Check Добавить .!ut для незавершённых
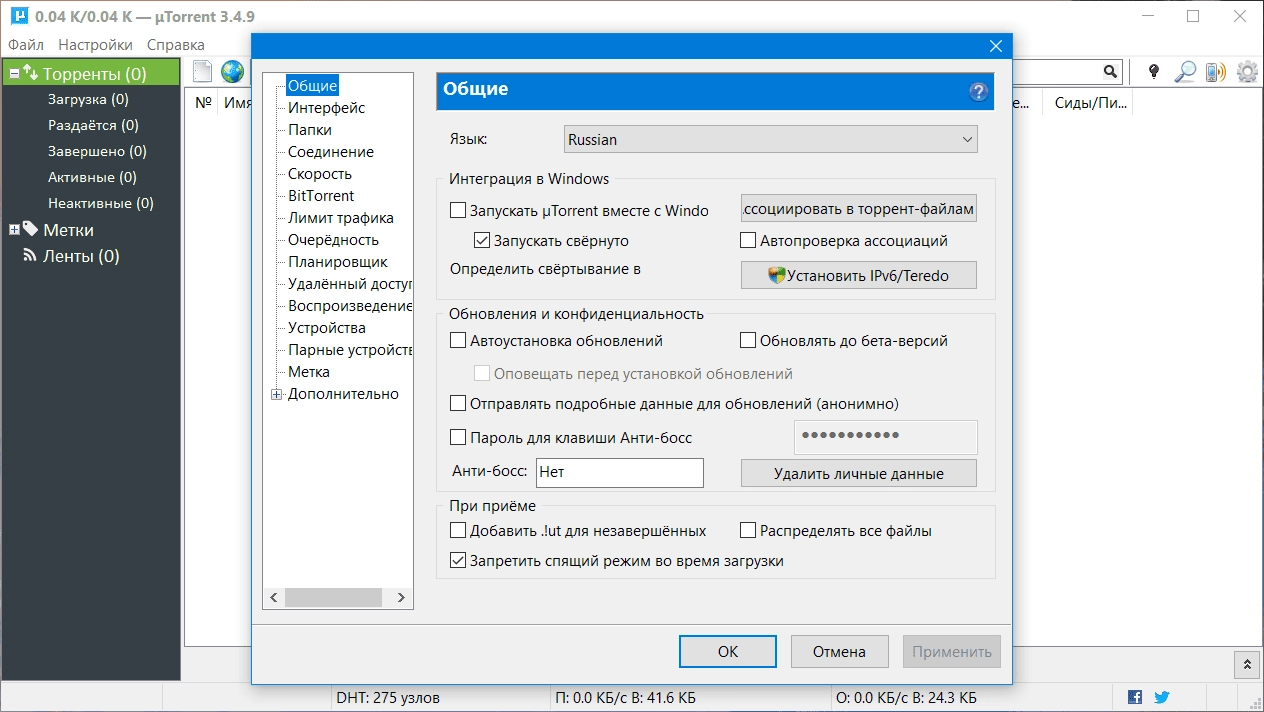The width and height of the screenshot is (1264, 712). [458, 531]
